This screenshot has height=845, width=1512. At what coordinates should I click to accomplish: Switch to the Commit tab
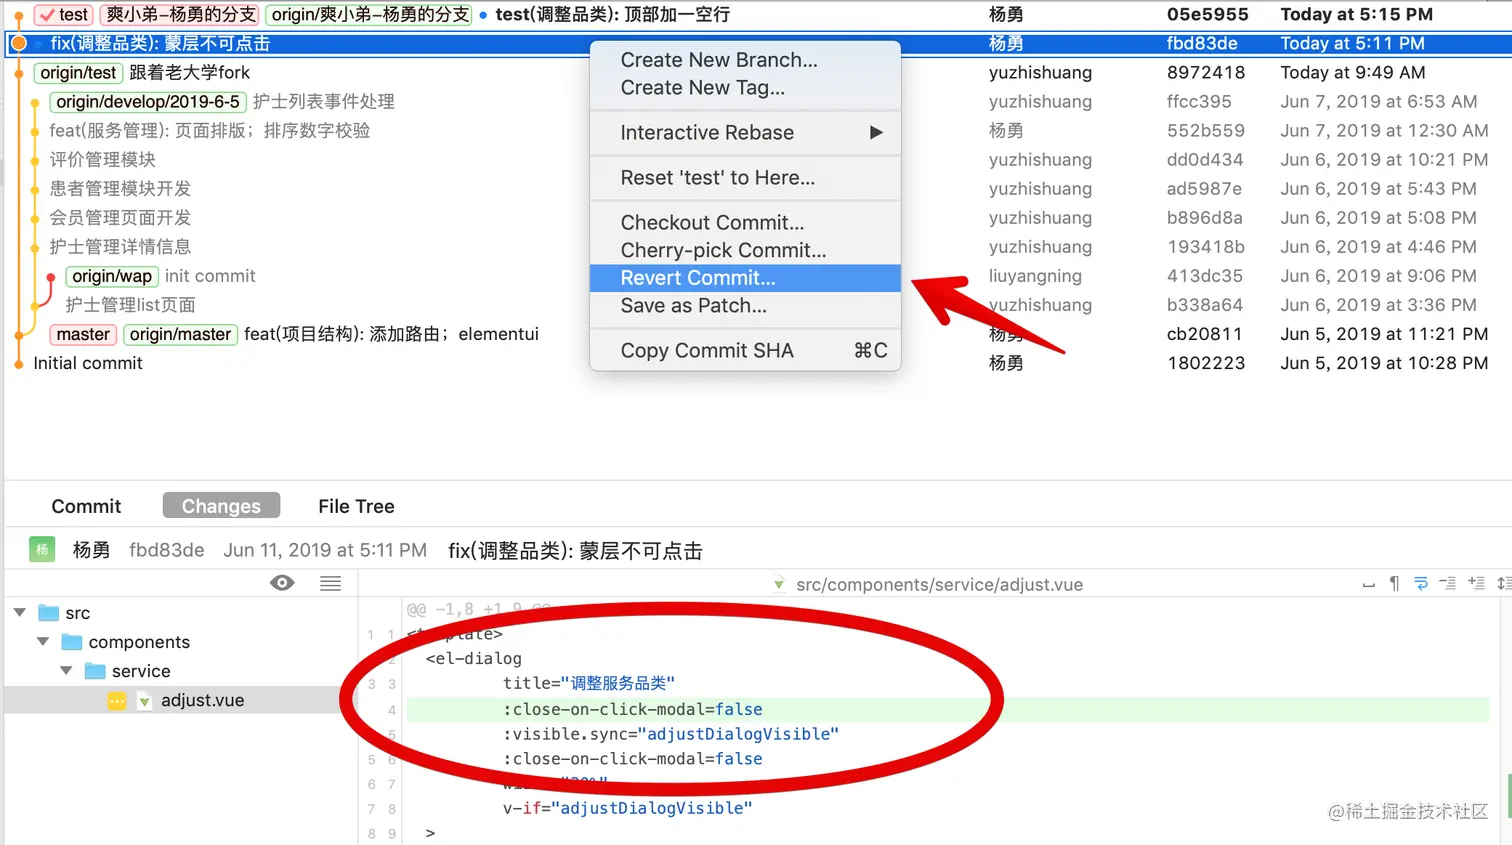pos(86,506)
